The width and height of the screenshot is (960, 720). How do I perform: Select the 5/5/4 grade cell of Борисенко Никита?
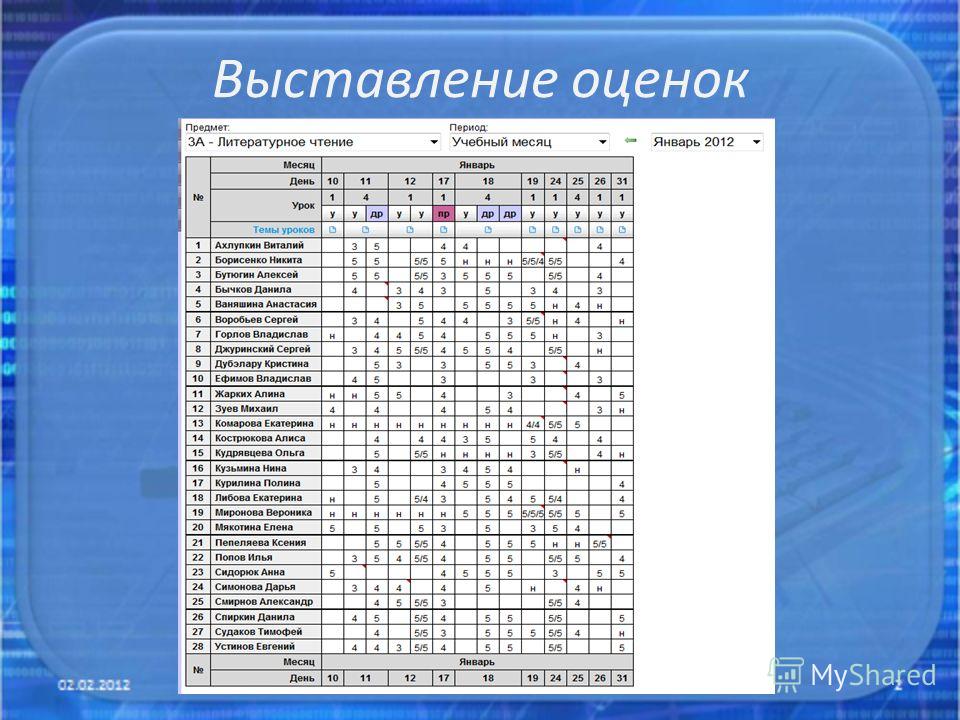(533, 261)
